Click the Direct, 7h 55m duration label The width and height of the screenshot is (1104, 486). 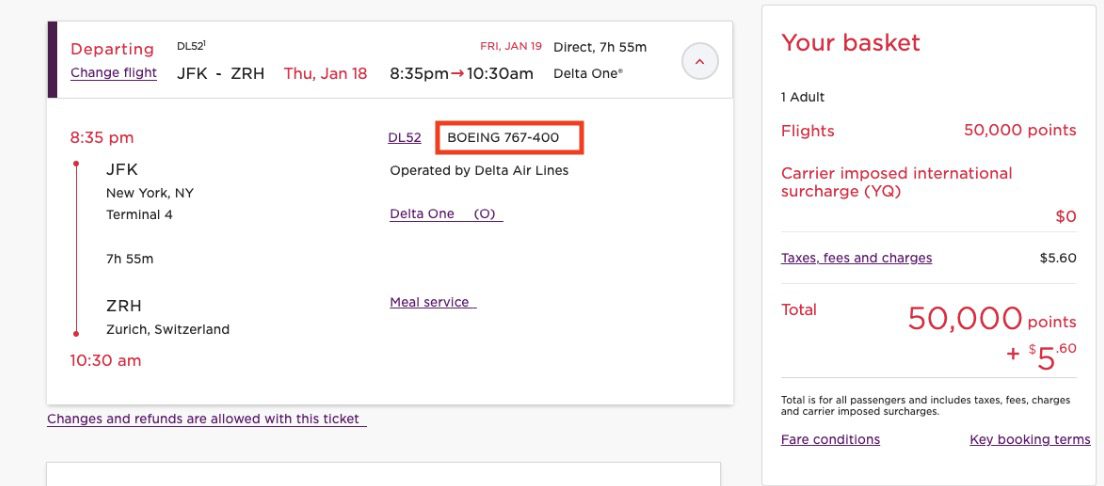coord(600,47)
